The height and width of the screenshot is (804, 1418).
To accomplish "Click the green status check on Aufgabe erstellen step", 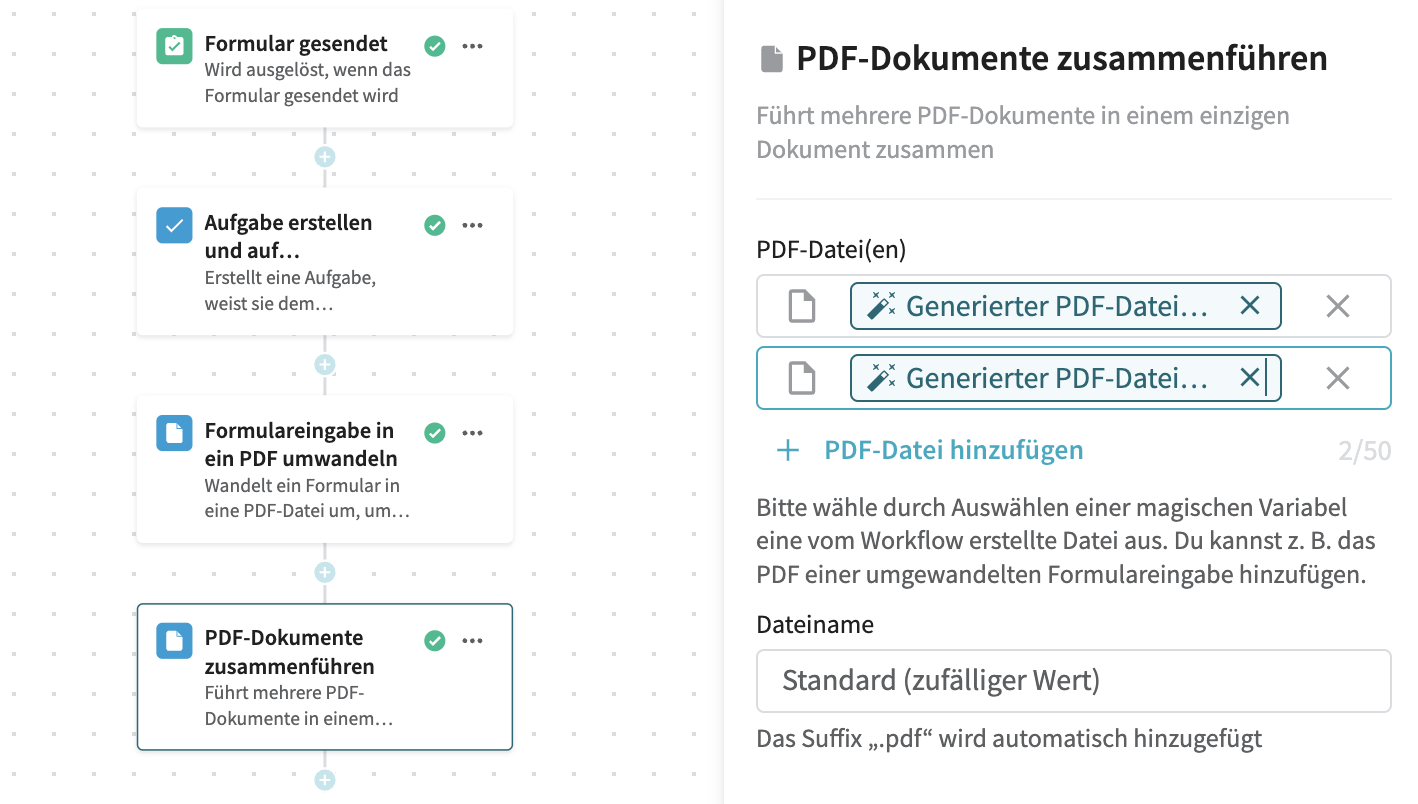I will (x=435, y=225).
